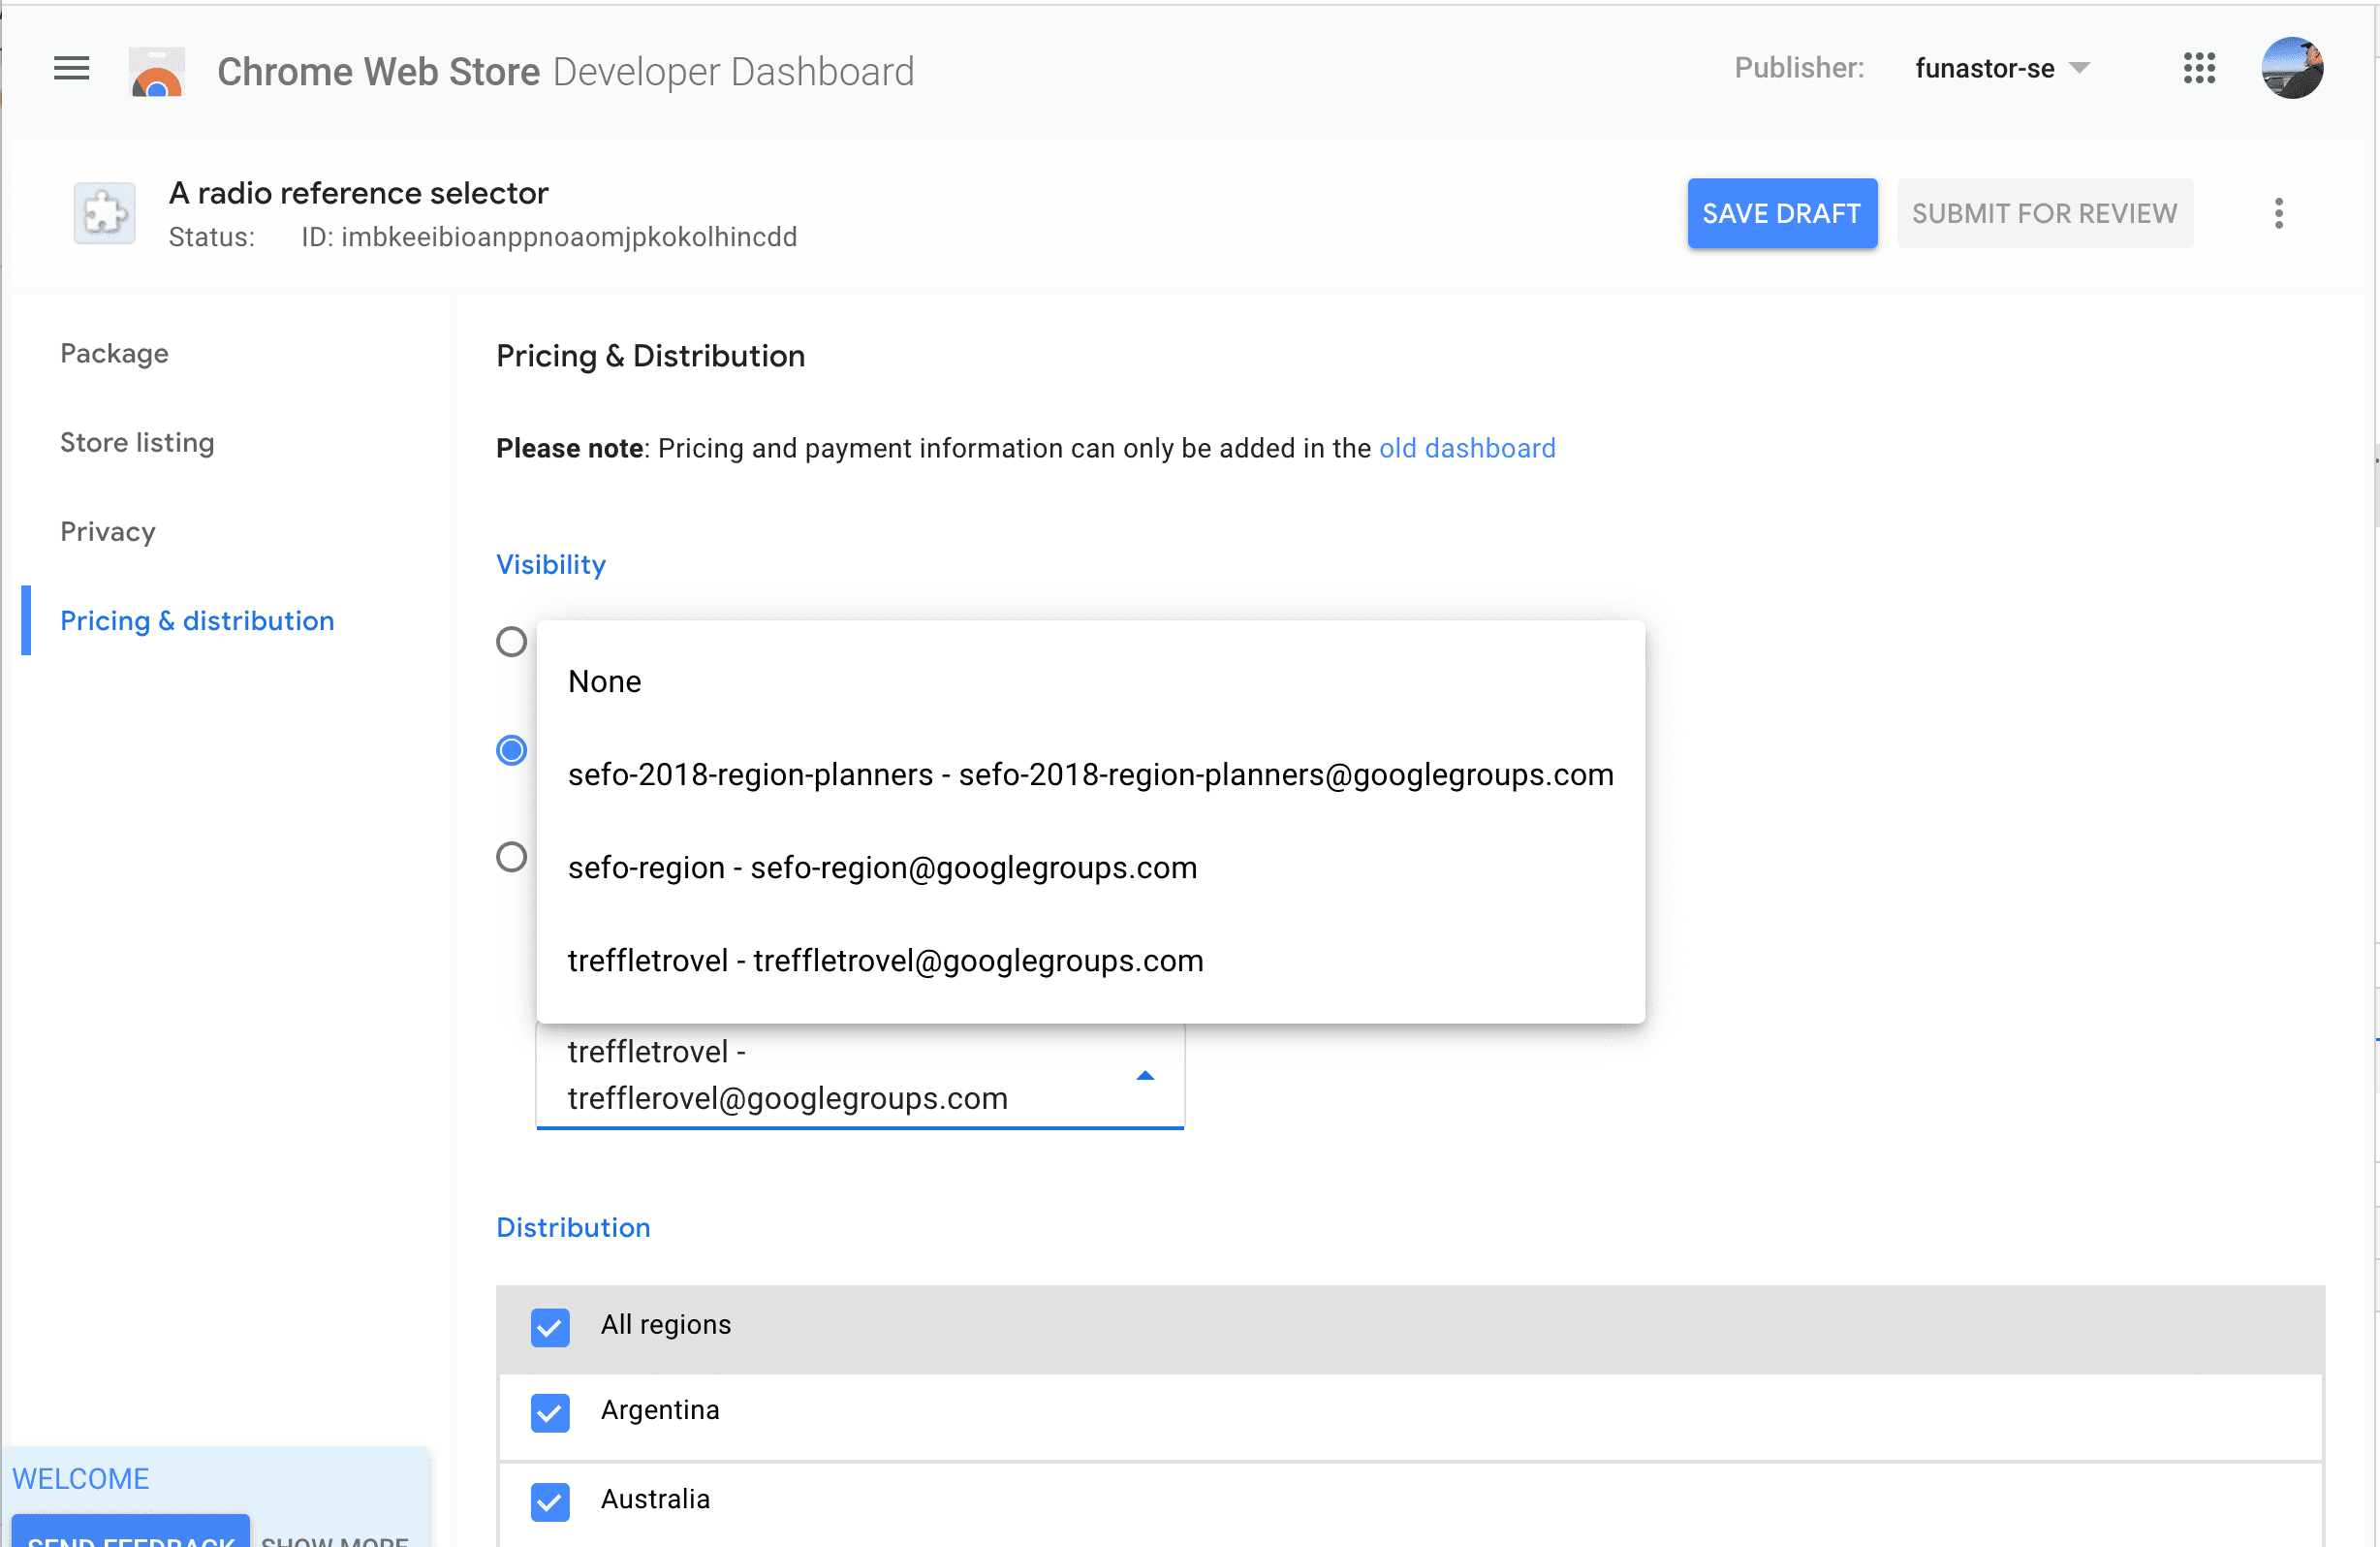Click the hamburger menu icon
This screenshot has height=1547, width=2380.
[x=70, y=70]
